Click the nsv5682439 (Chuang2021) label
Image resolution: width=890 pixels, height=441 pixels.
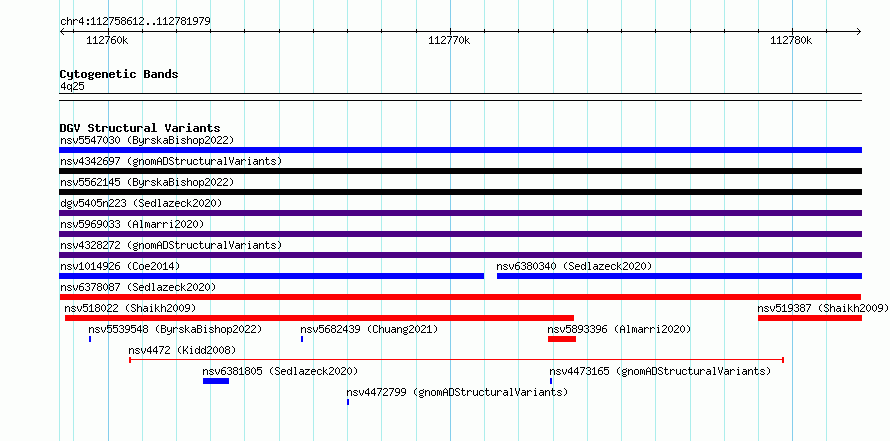point(369,329)
